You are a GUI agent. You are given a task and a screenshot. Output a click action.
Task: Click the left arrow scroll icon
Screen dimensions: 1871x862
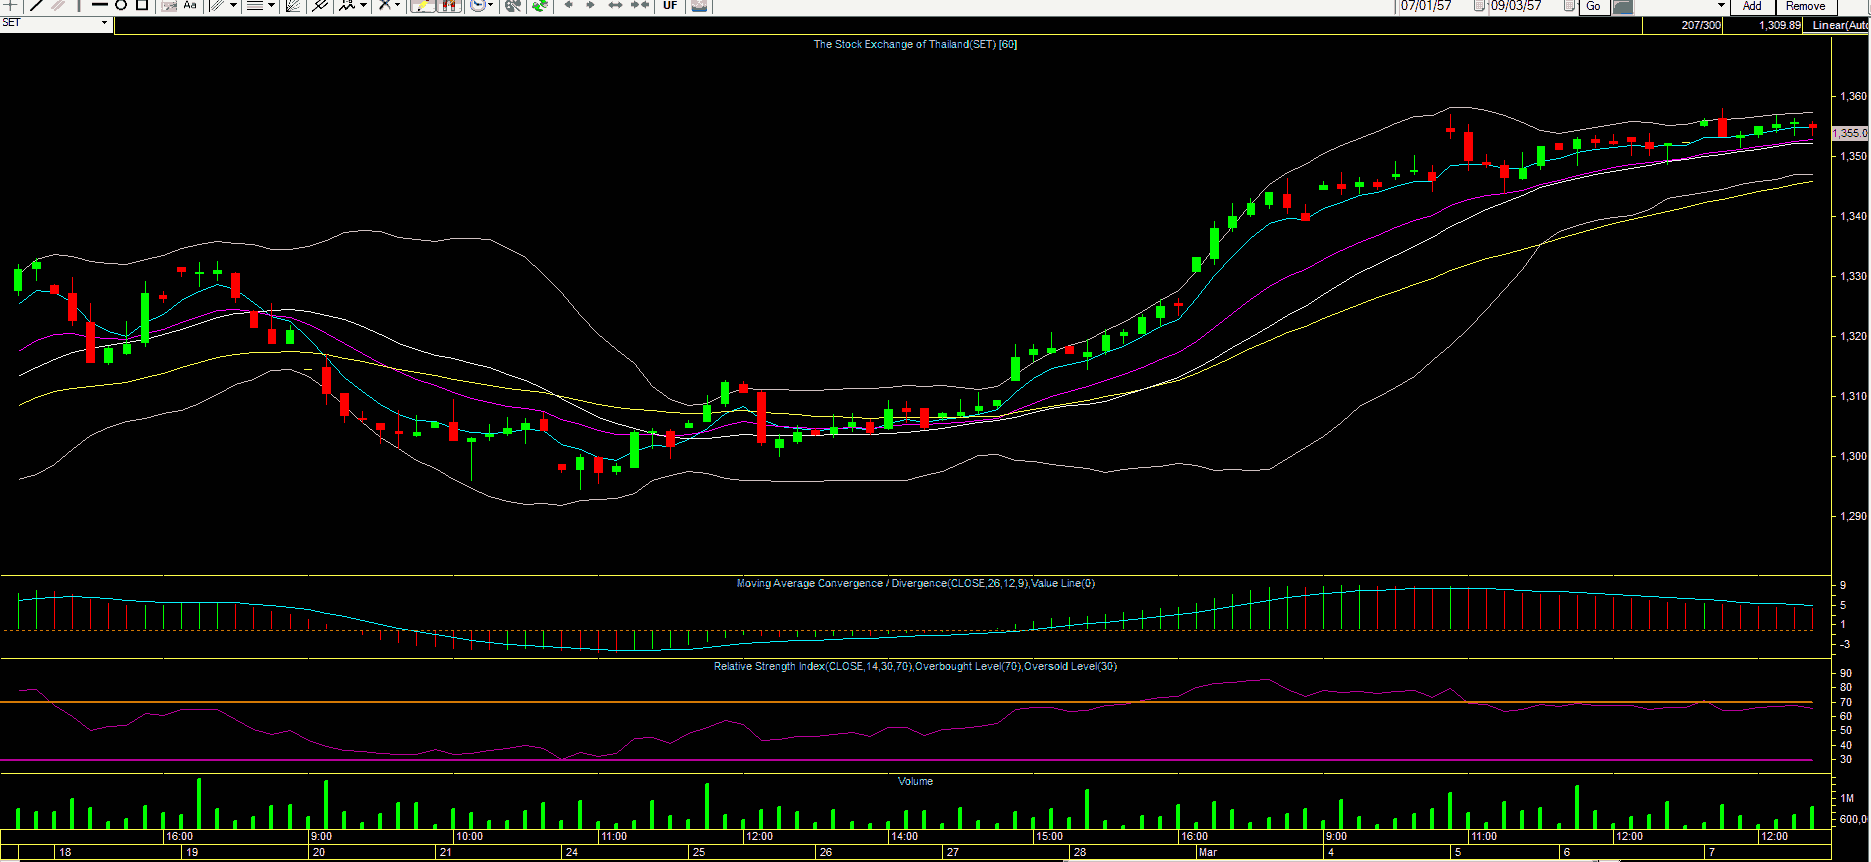[x=568, y=5]
